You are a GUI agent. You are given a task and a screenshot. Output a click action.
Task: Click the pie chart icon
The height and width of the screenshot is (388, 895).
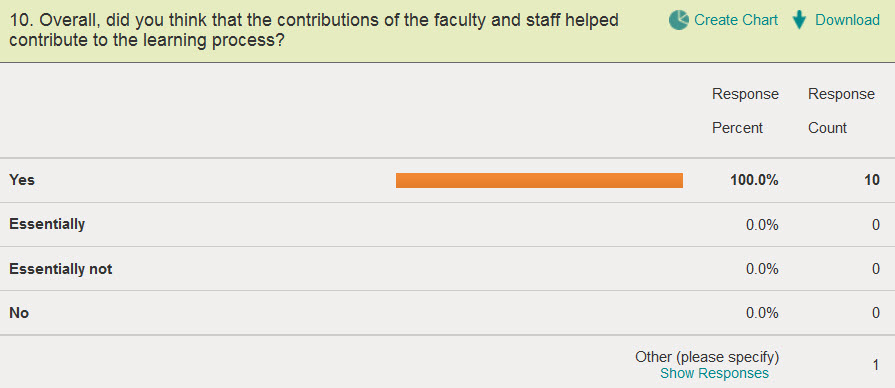point(678,20)
